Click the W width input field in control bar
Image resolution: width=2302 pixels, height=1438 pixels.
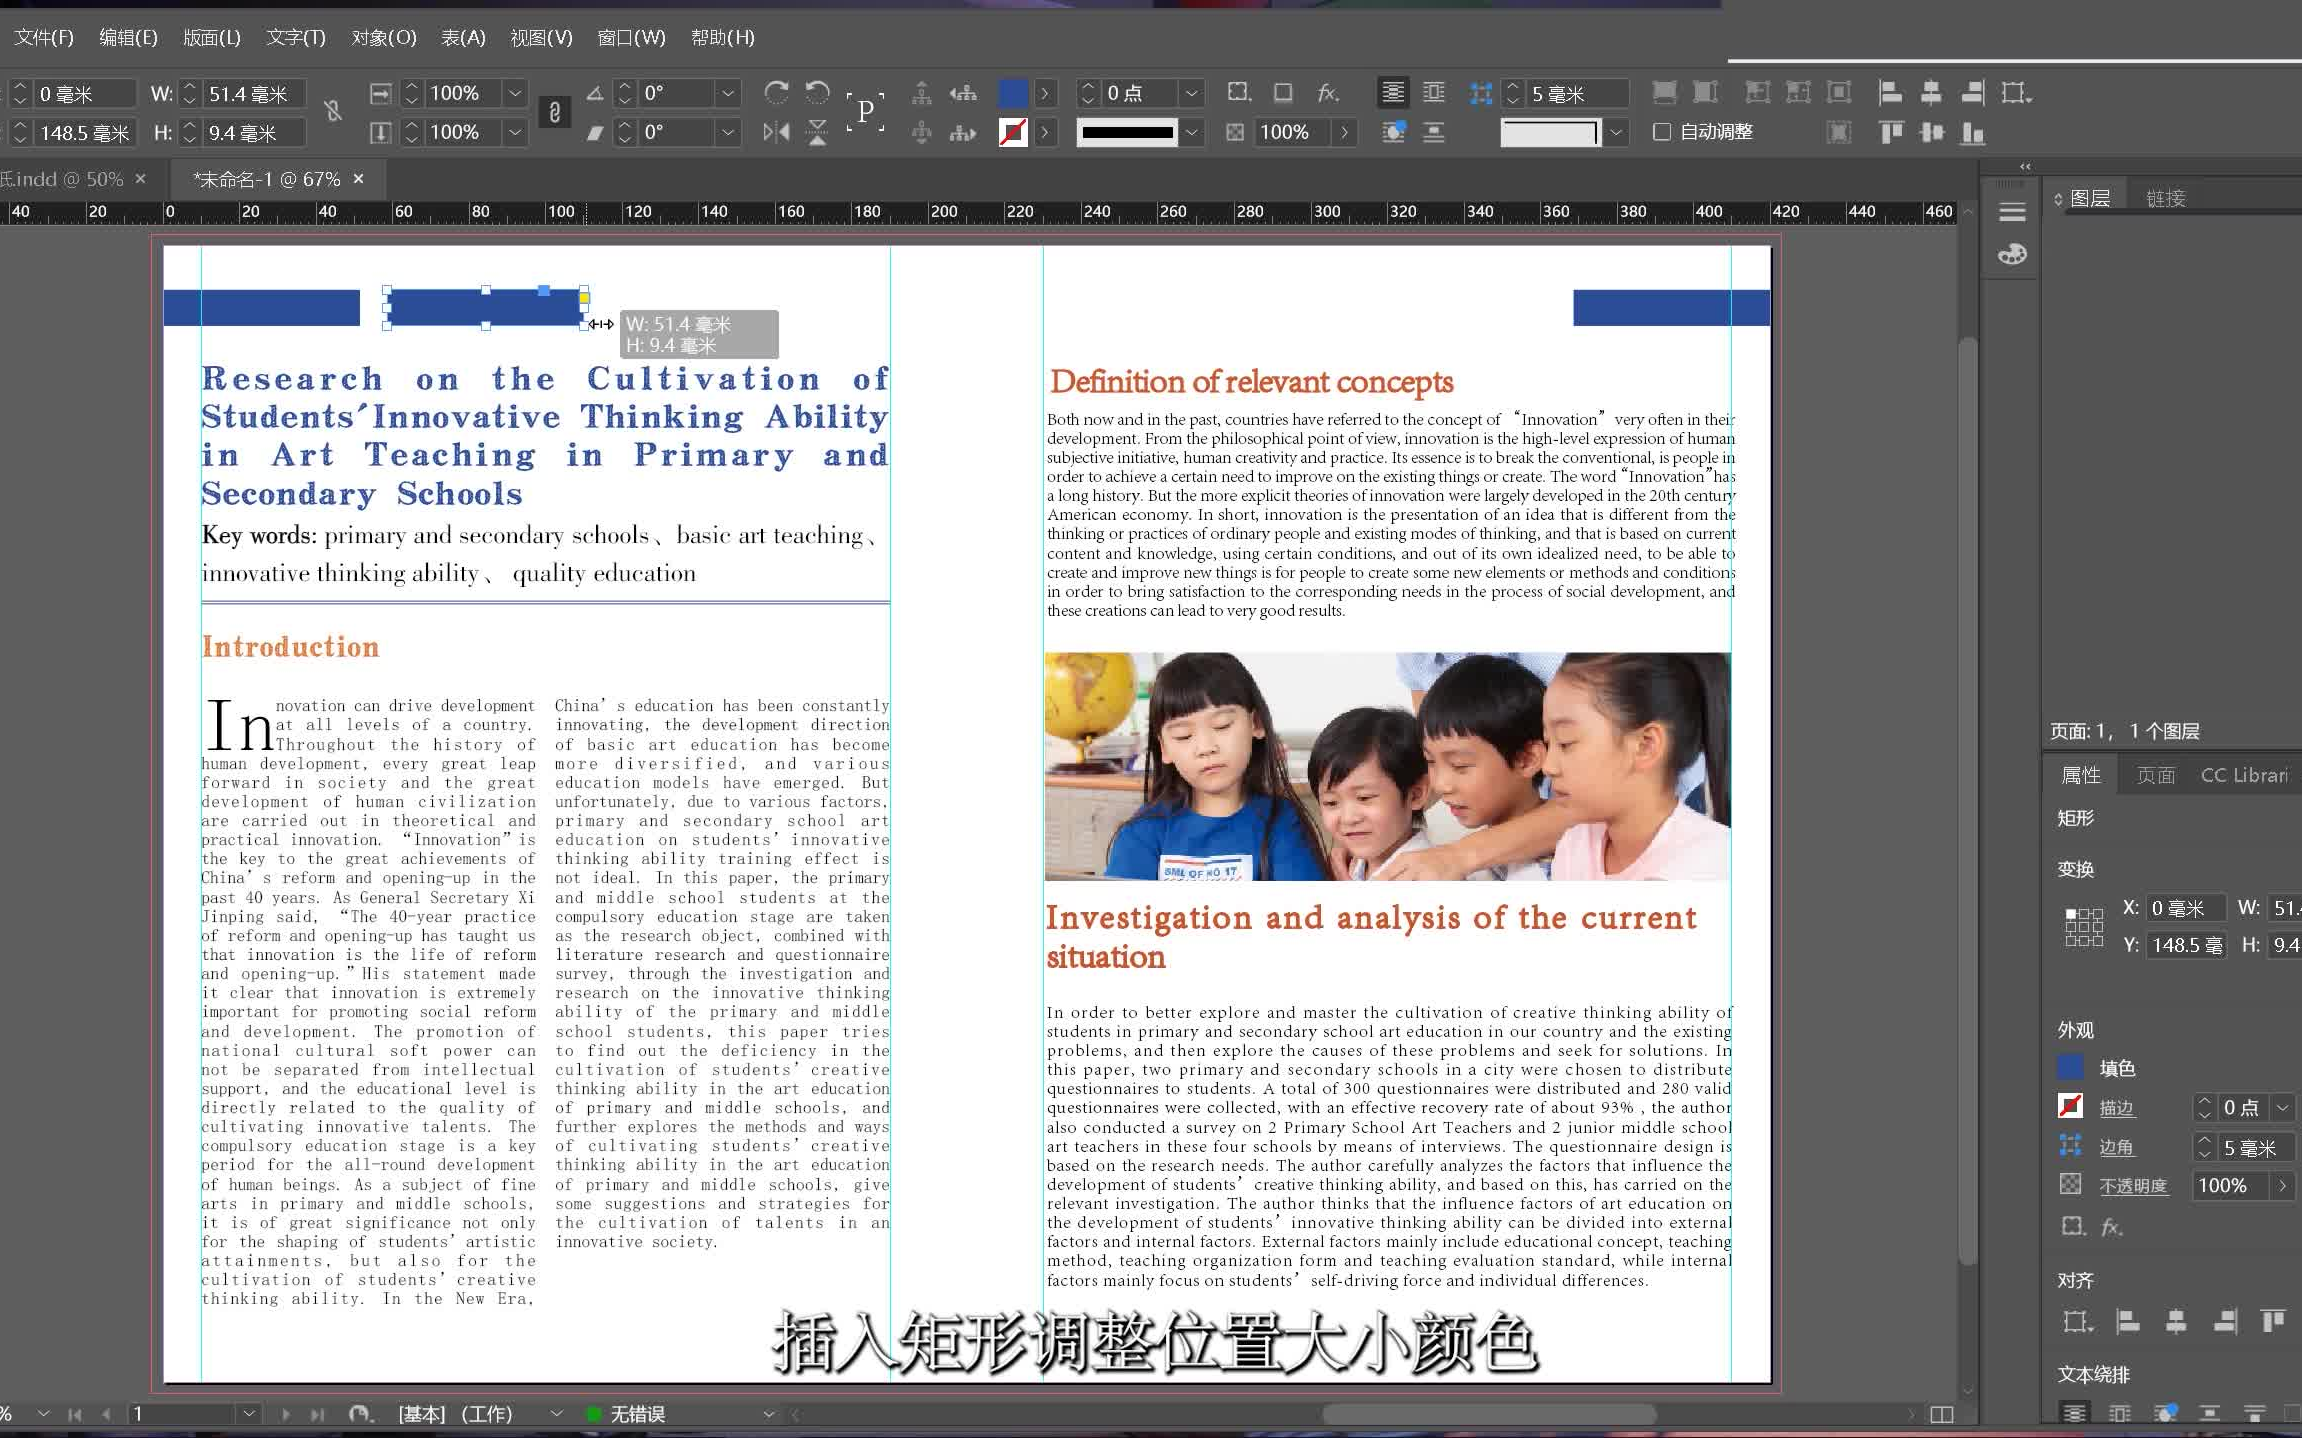(x=254, y=93)
